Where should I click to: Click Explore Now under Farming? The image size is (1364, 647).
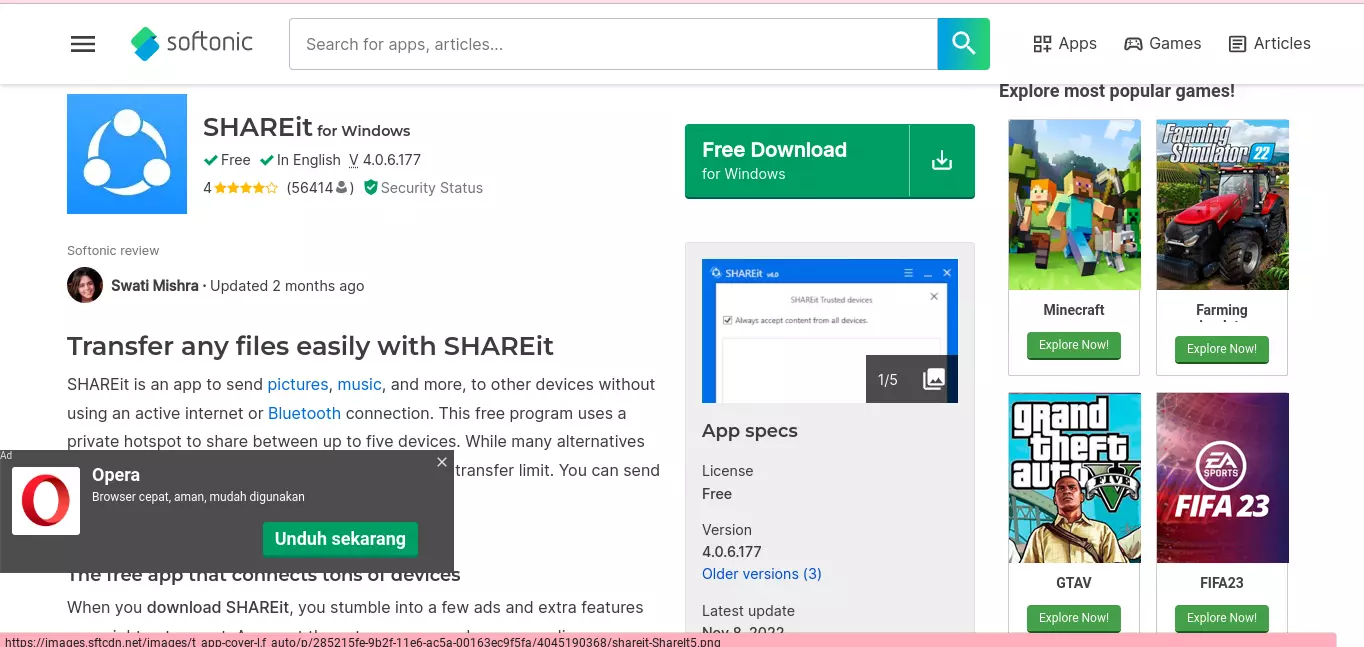[x=1222, y=350]
